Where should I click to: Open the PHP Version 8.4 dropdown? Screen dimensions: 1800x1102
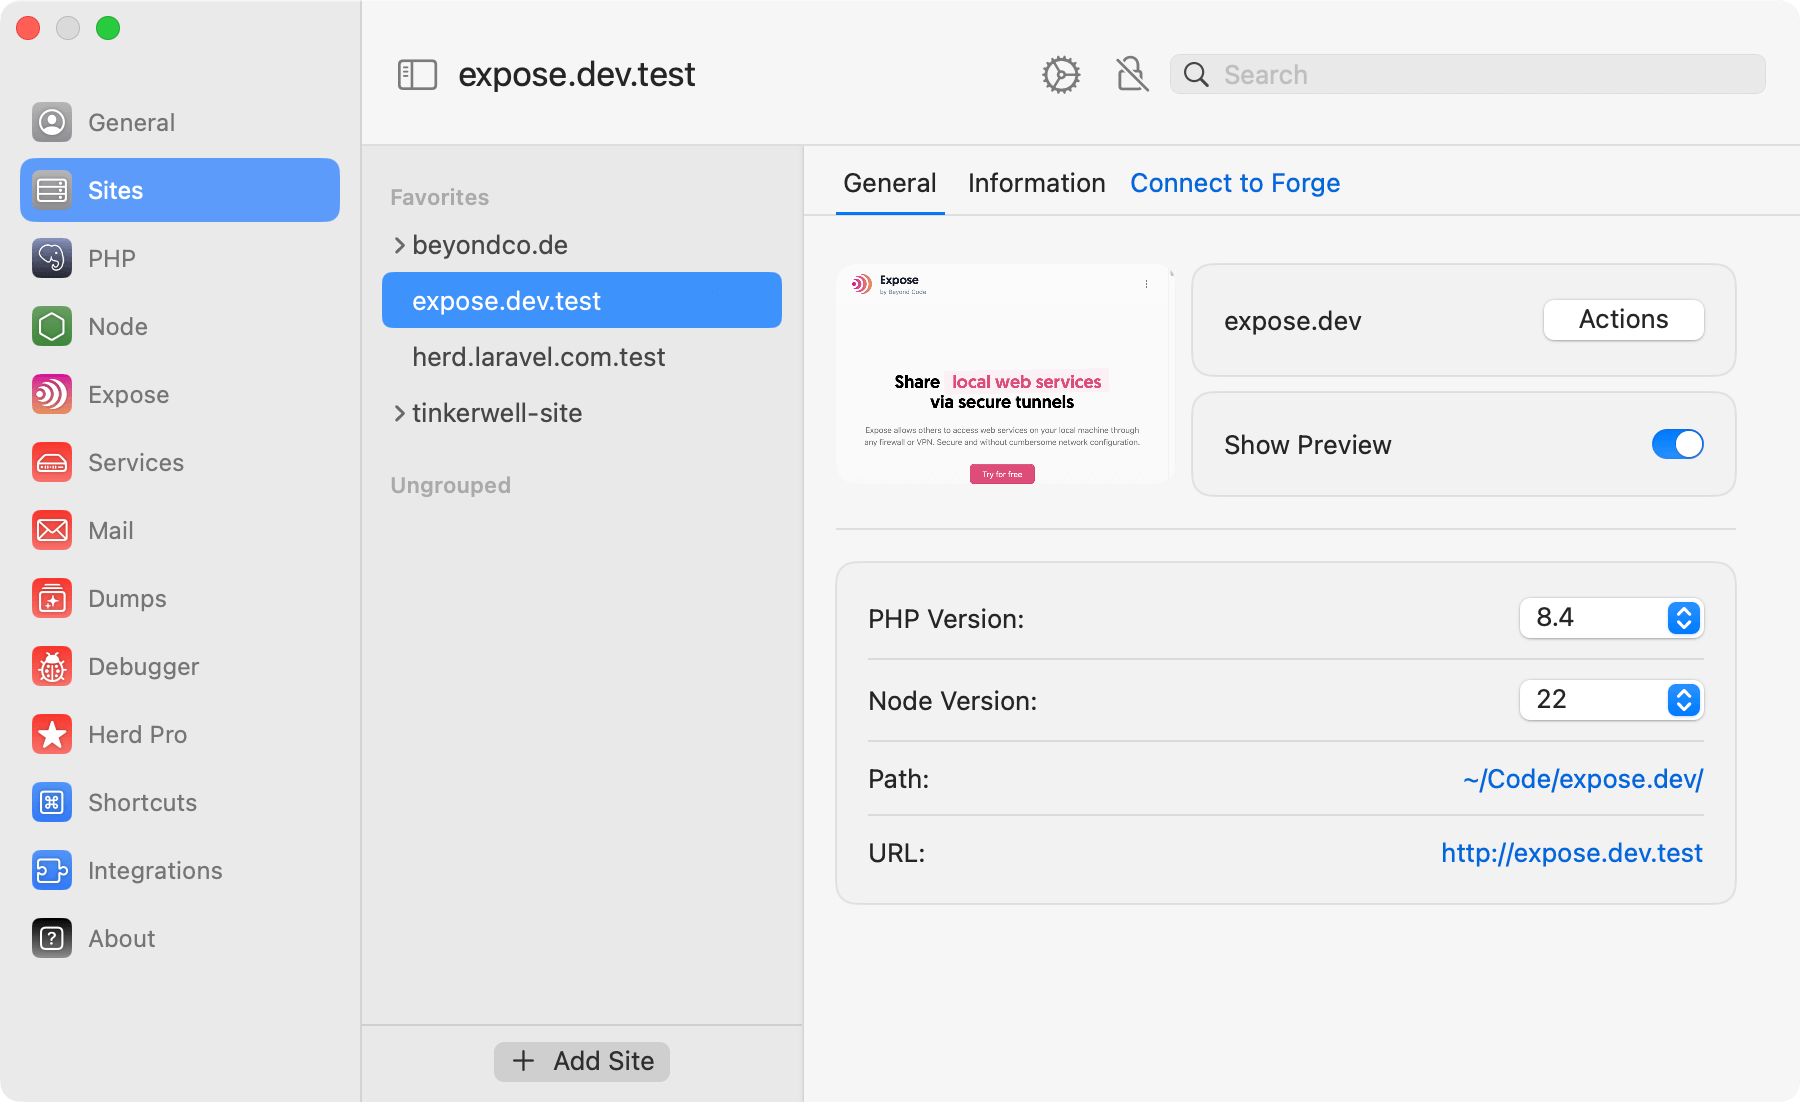[1611, 618]
